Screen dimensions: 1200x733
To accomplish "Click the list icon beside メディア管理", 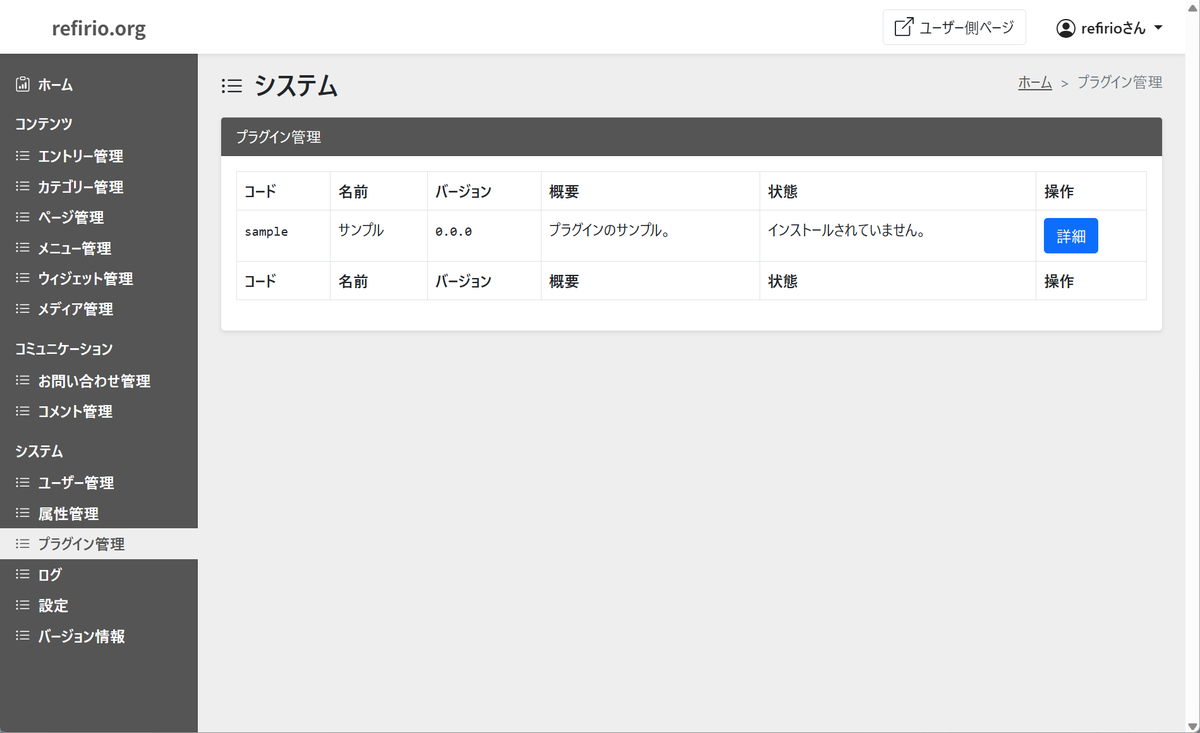I will [23, 309].
